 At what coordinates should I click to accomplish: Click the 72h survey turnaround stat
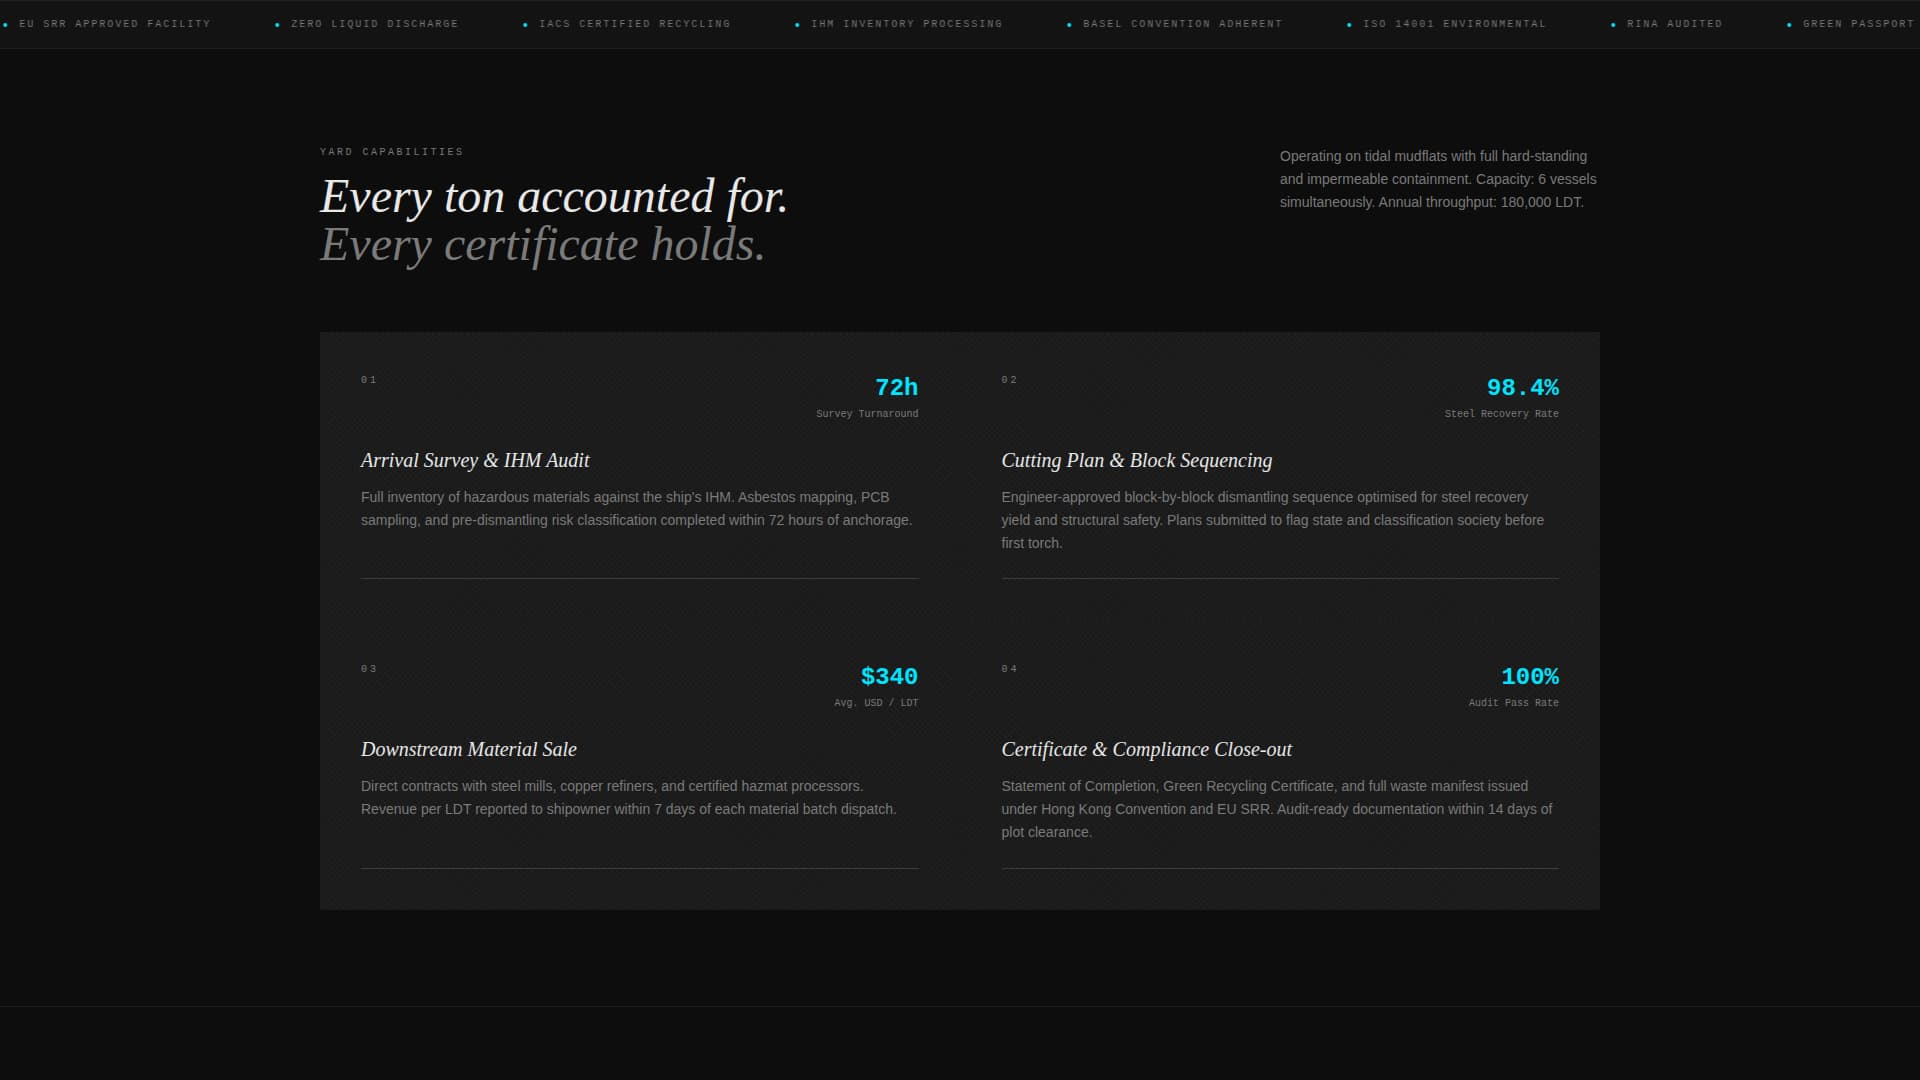coord(896,387)
